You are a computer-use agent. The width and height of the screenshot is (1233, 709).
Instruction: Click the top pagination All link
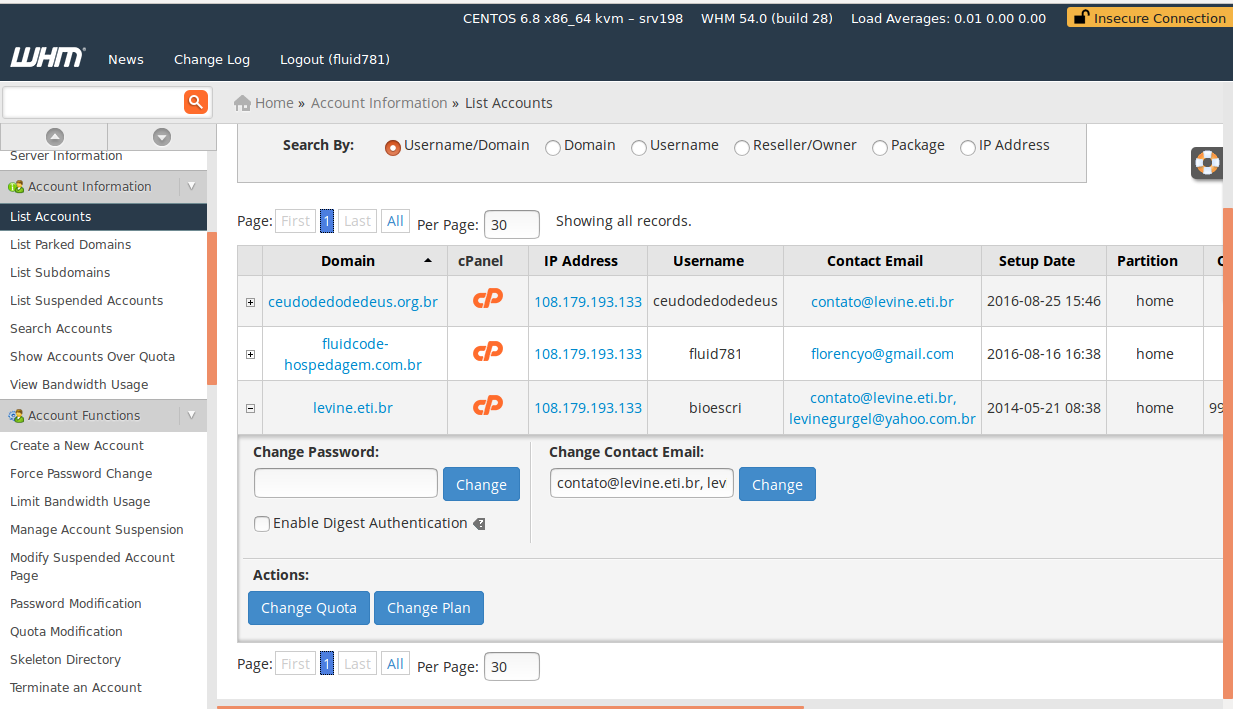(395, 221)
